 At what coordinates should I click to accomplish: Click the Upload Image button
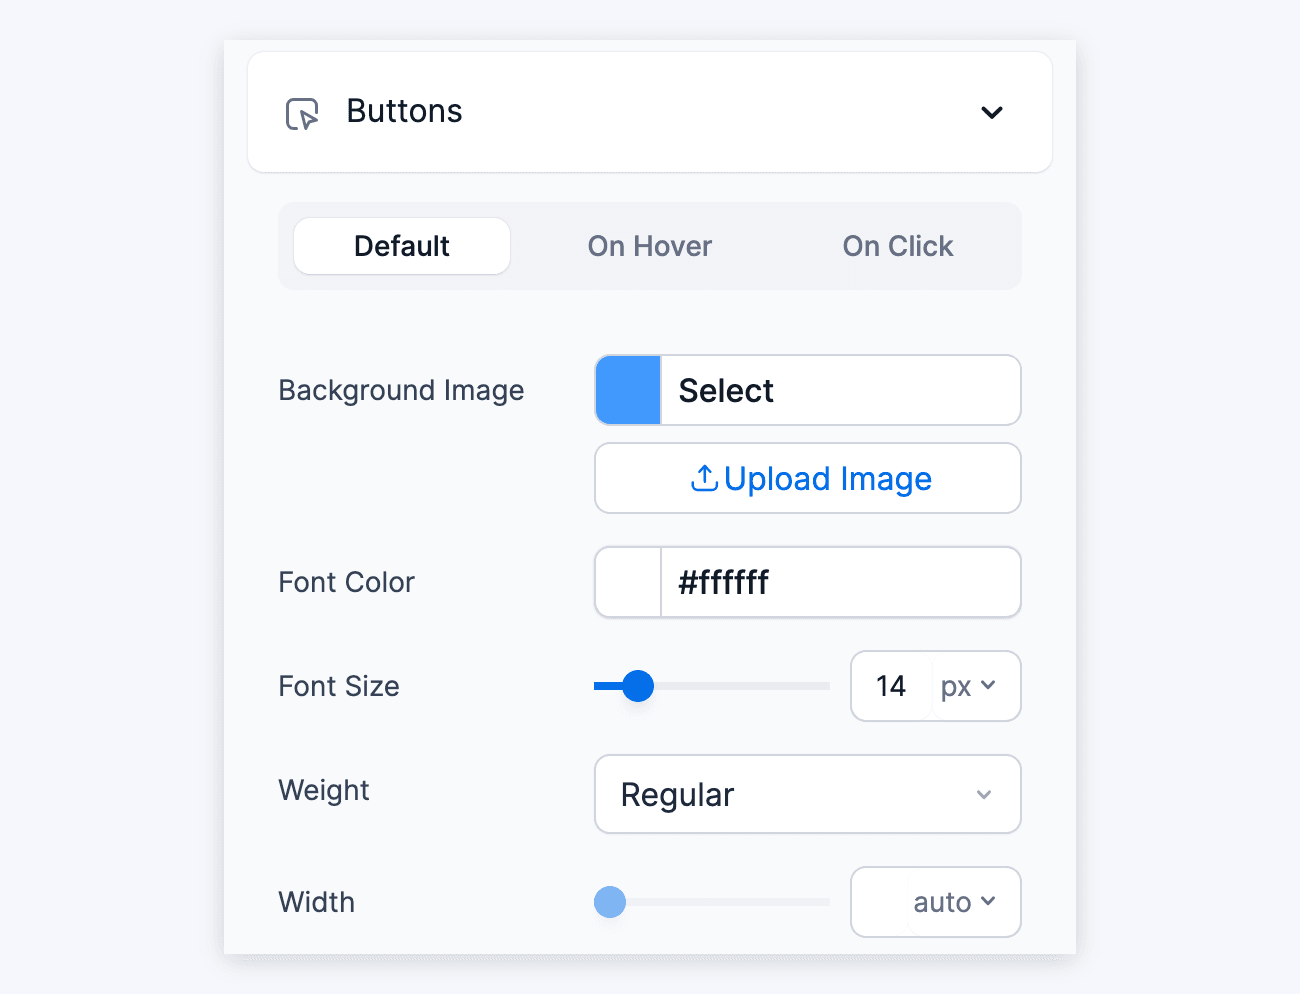point(808,478)
